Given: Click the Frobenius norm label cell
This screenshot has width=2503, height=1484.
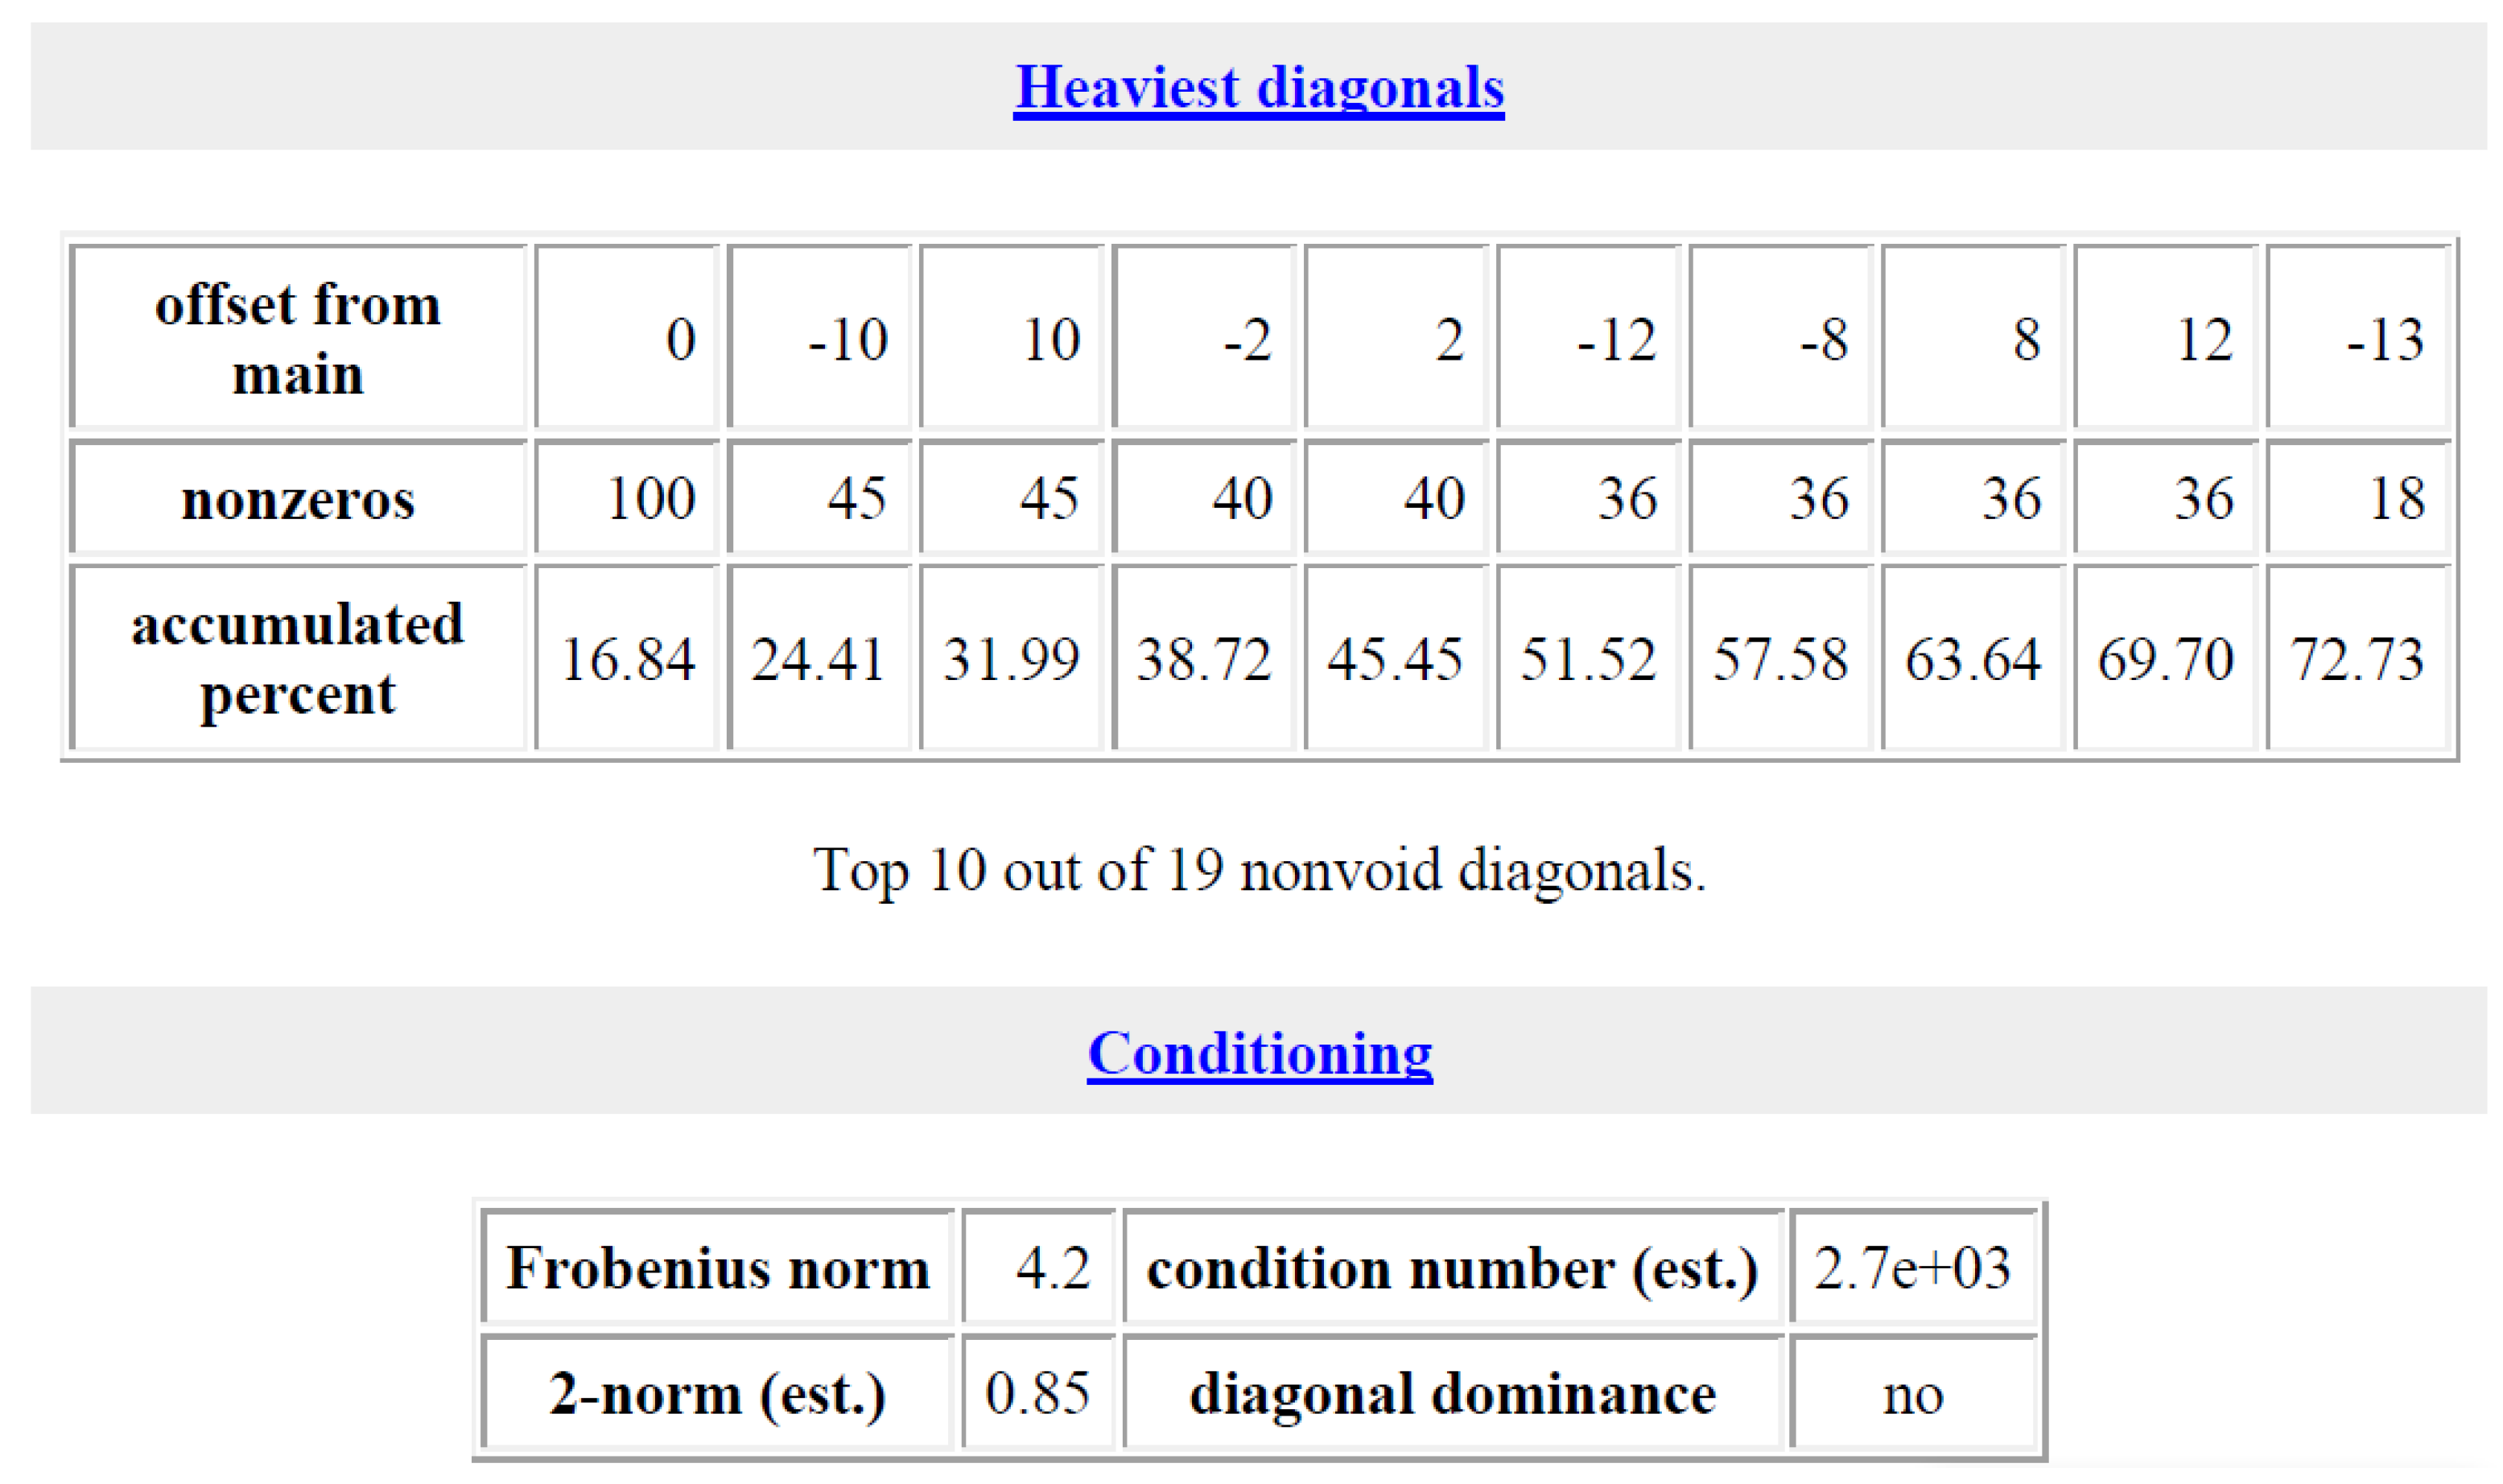Looking at the screenshot, I should pos(717,1268).
